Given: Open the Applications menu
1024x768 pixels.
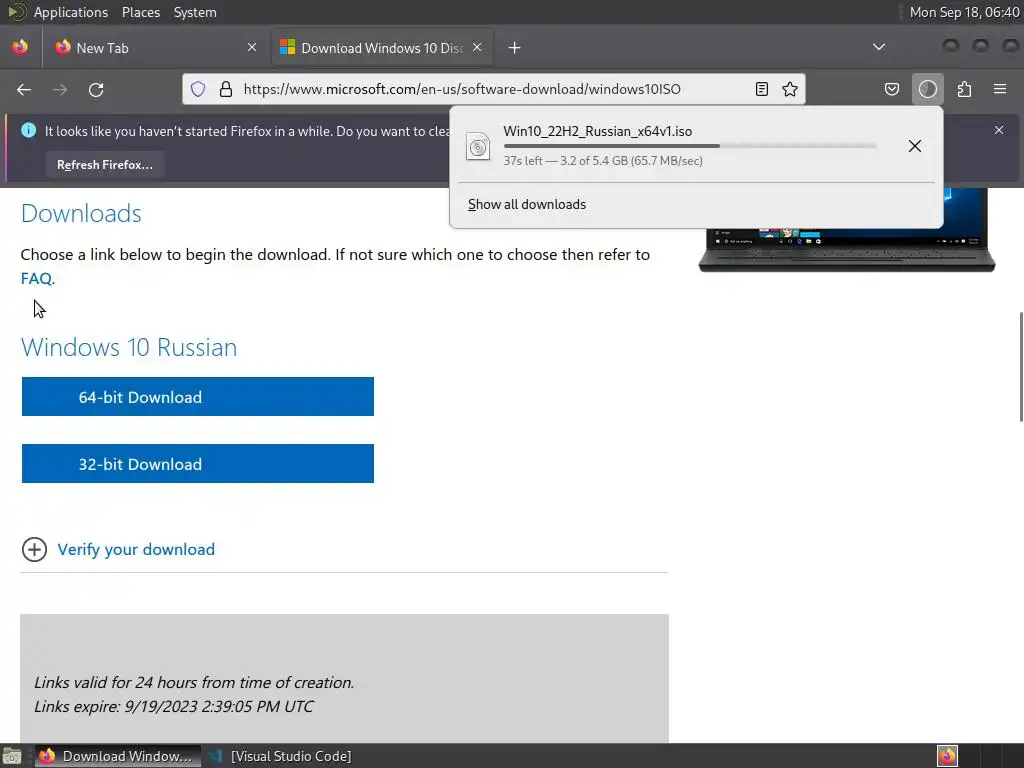Looking at the screenshot, I should (x=71, y=12).
